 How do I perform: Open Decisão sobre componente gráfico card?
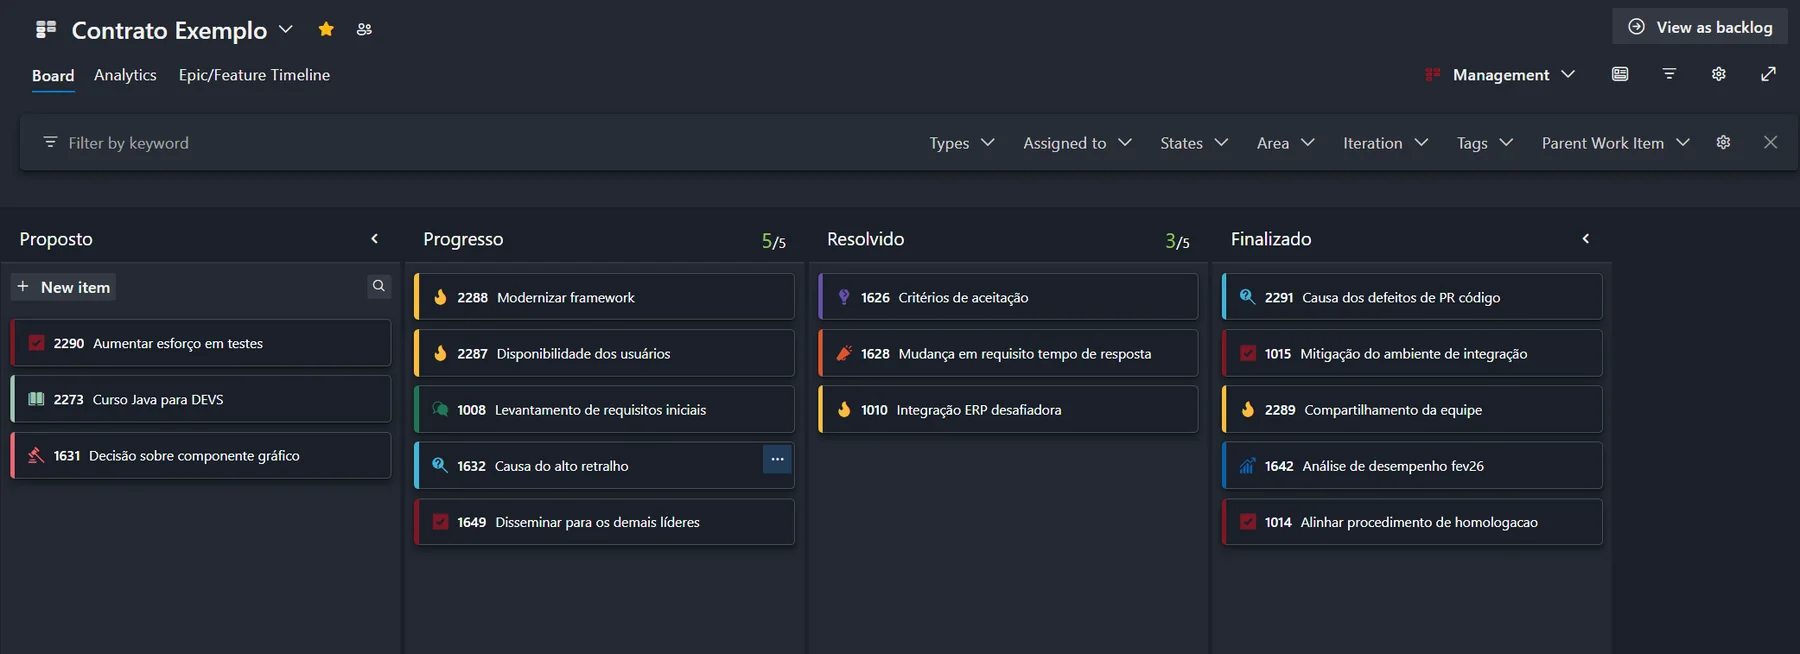201,455
